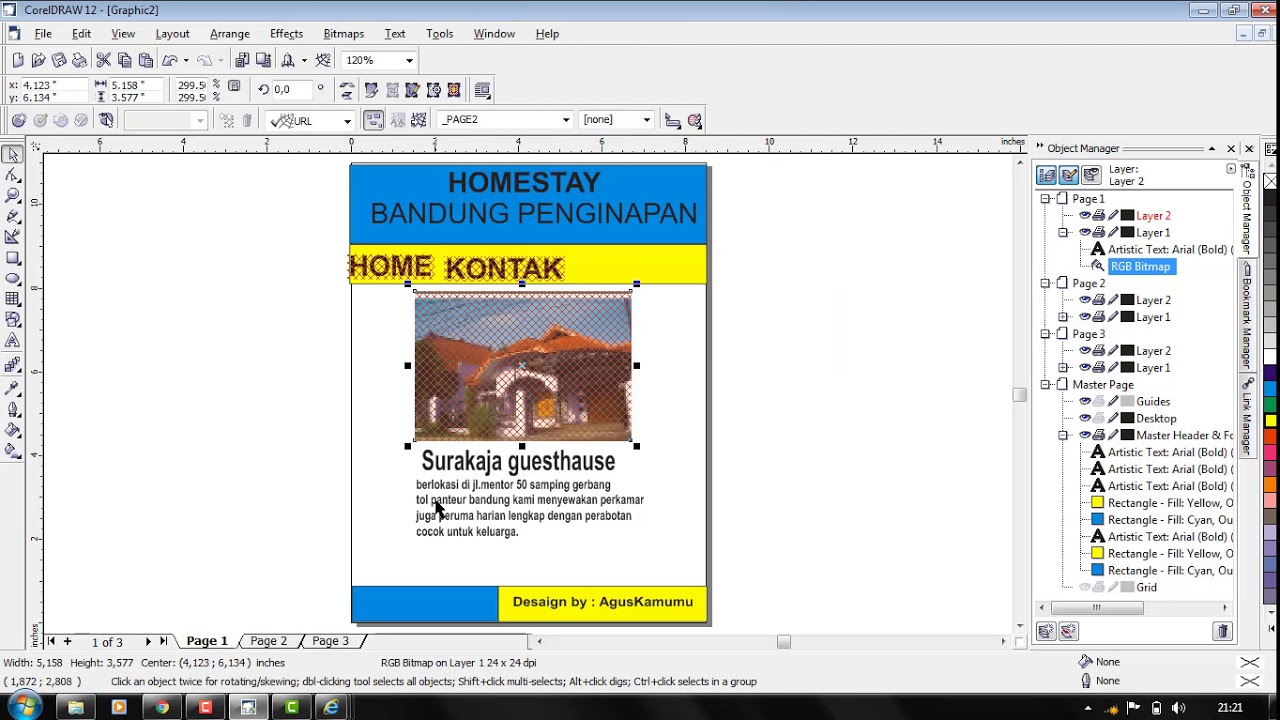Pick the yellow swatch in color palette

click(1270, 421)
